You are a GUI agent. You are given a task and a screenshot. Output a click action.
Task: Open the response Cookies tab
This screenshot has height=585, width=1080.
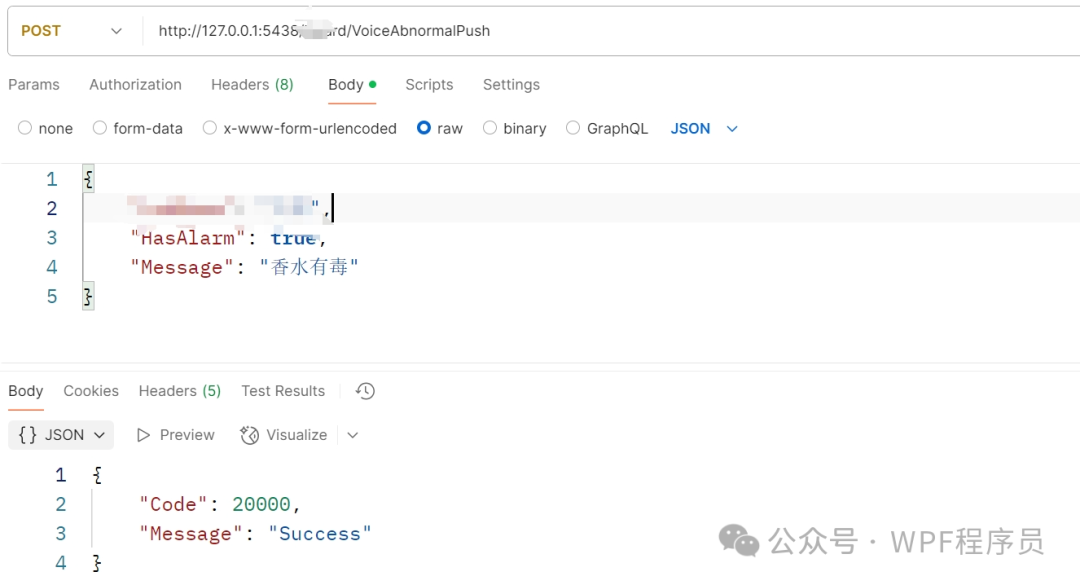[91, 391]
